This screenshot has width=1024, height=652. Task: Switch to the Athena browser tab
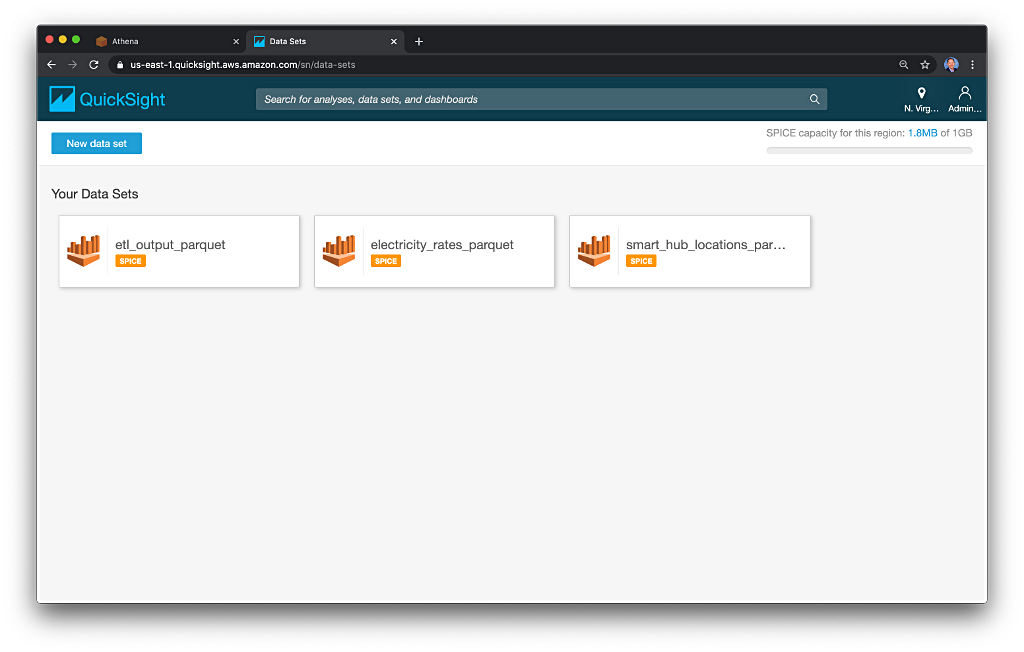pos(167,41)
